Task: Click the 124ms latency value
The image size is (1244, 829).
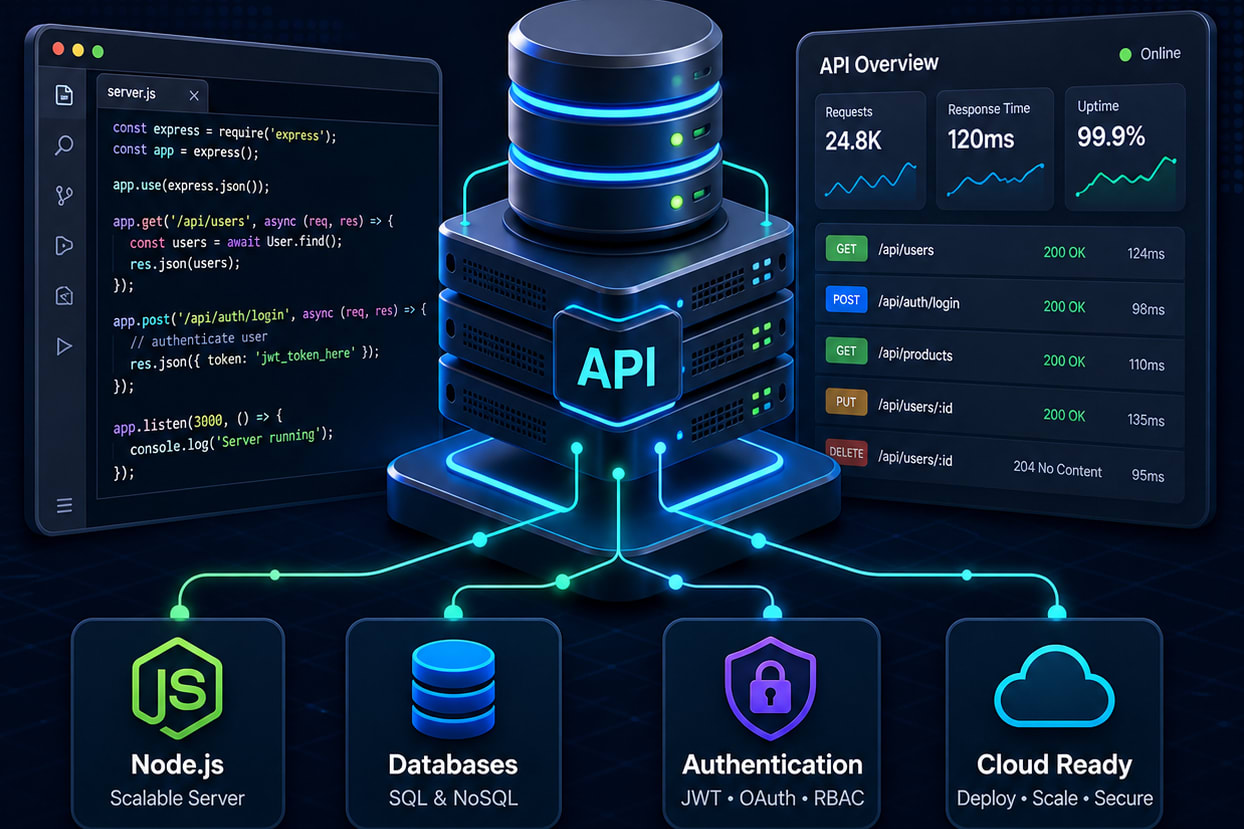Action: 1146,254
